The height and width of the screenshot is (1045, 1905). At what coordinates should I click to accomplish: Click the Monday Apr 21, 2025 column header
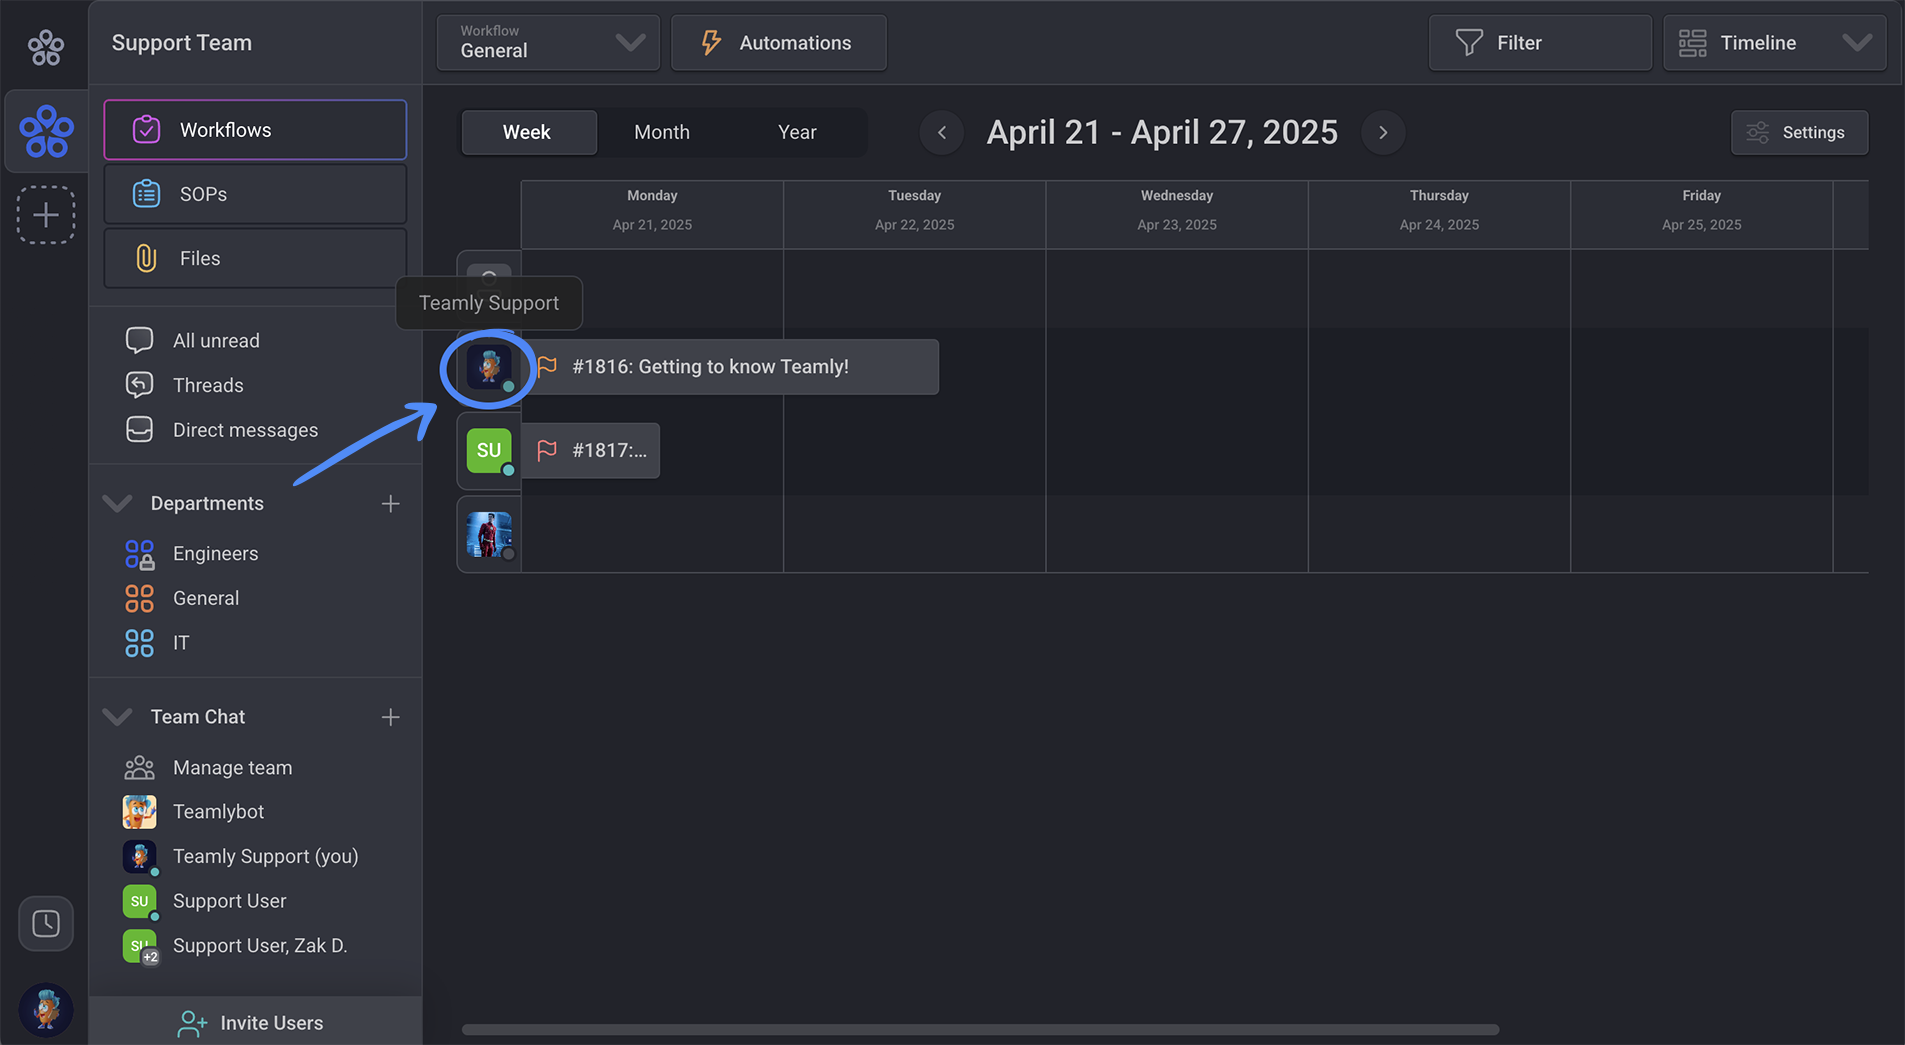[x=652, y=214]
